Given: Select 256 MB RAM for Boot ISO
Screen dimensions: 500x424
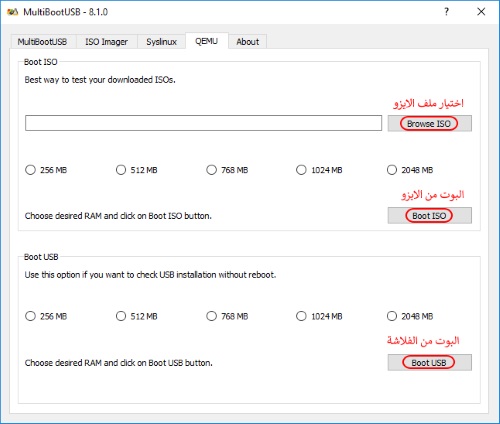Looking at the screenshot, I should 46,170.
